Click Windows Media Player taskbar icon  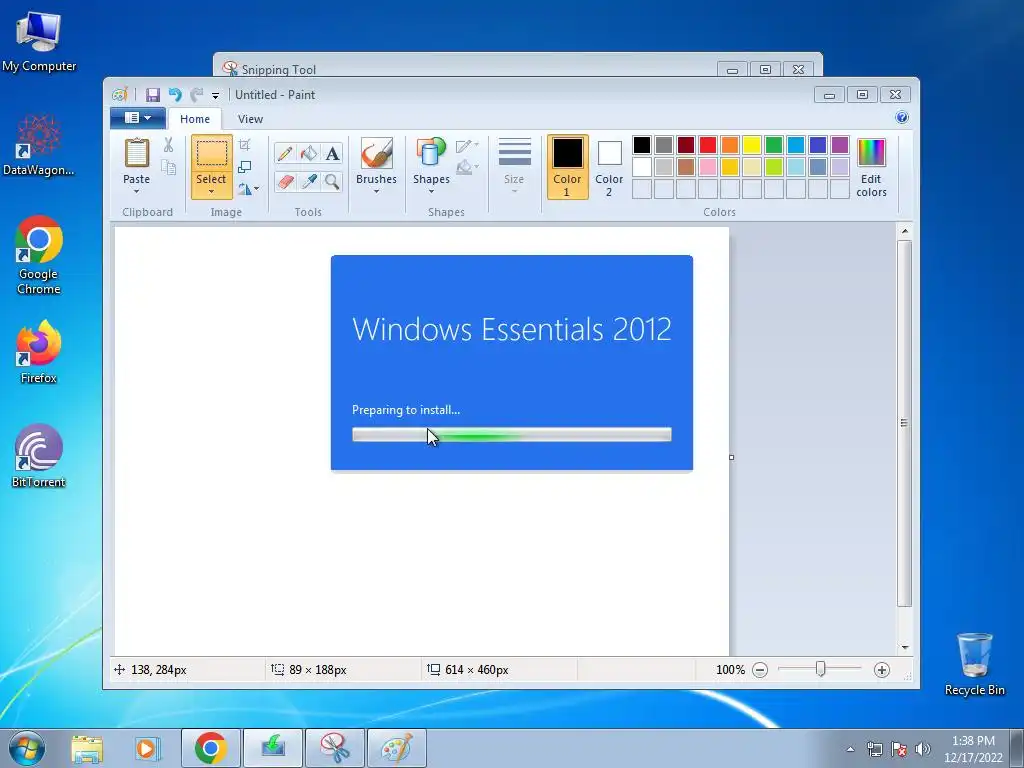click(148, 748)
